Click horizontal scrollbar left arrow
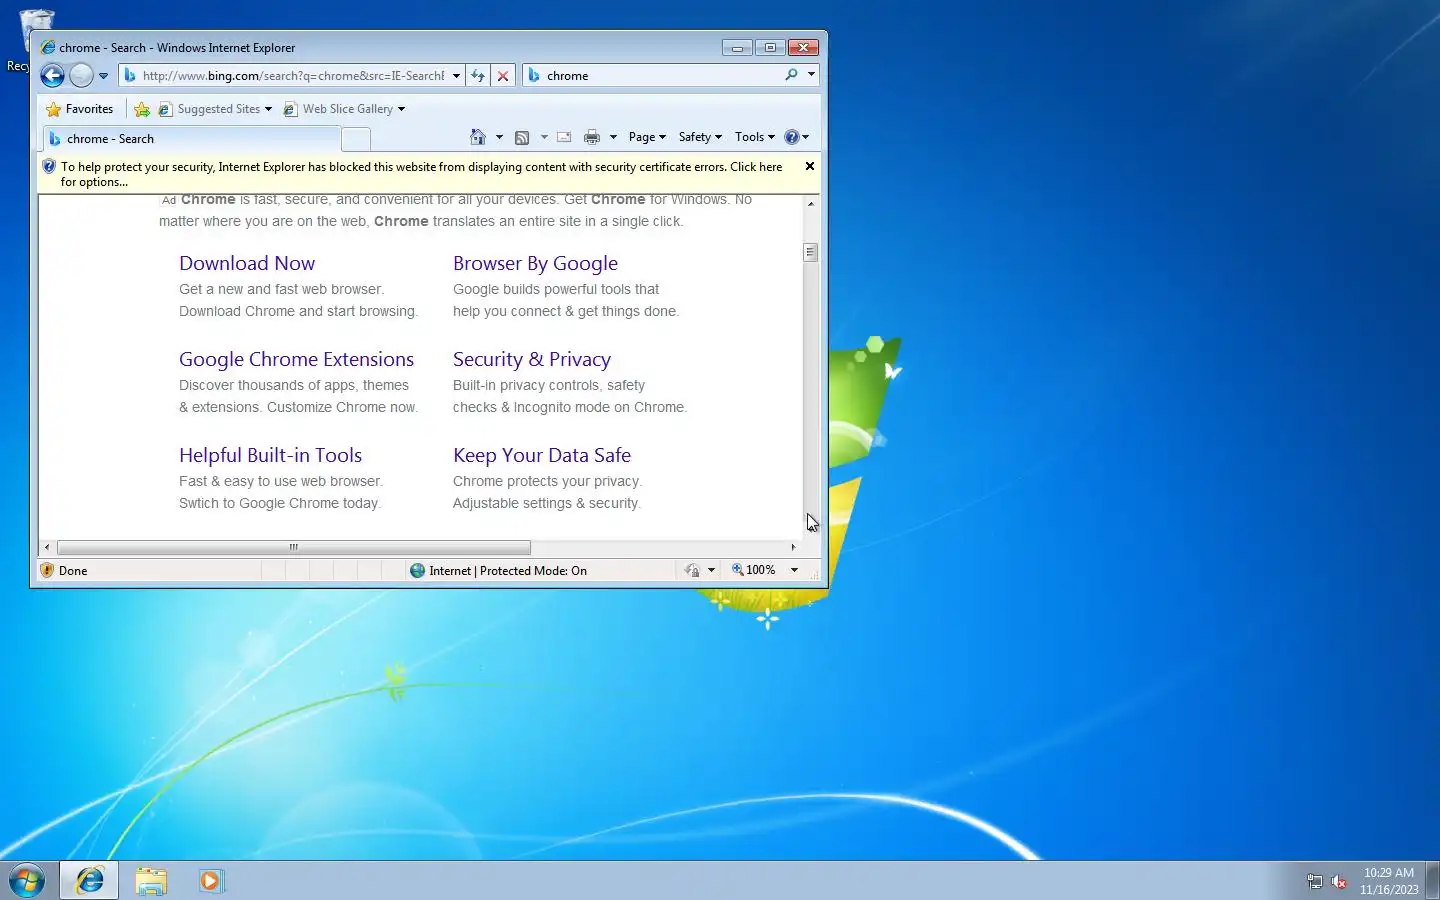The width and height of the screenshot is (1440, 900). pos(47,547)
